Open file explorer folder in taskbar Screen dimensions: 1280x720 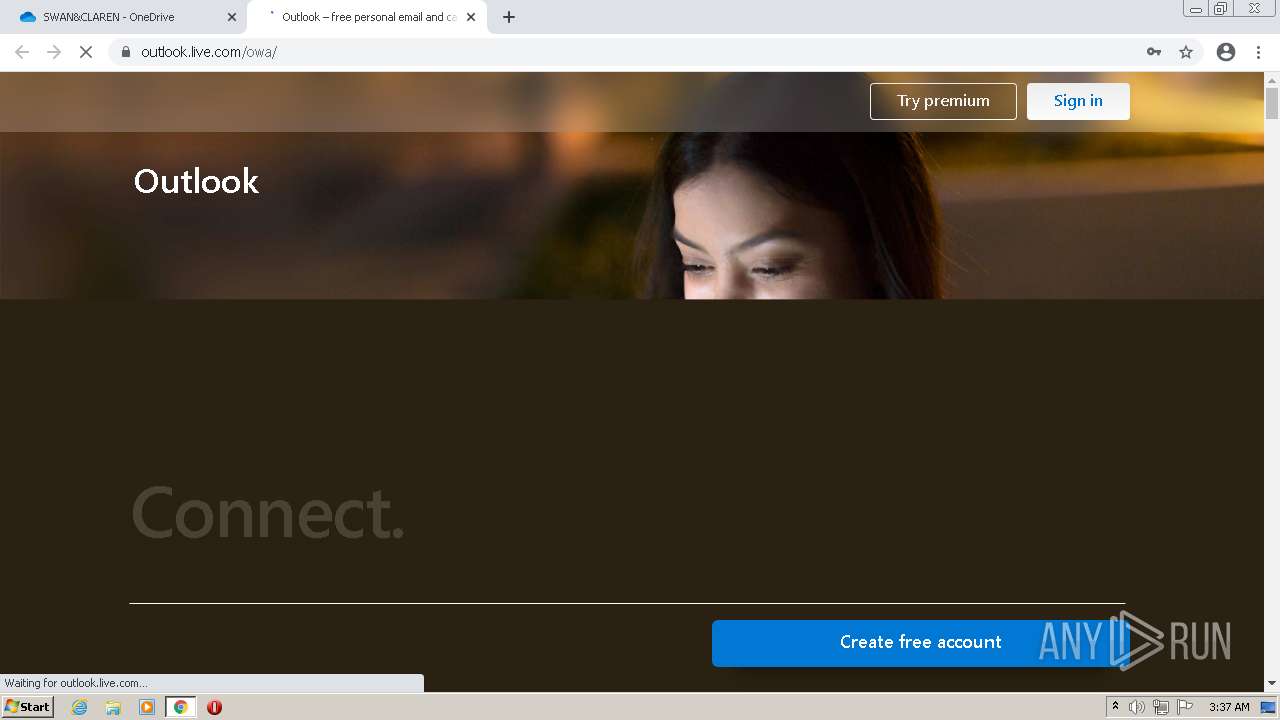(x=113, y=707)
